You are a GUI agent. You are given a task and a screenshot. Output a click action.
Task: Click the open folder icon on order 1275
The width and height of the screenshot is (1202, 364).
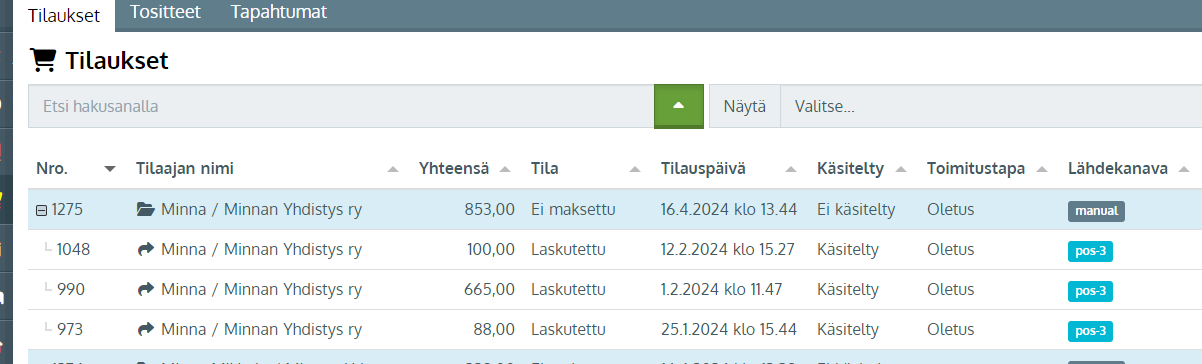click(x=145, y=210)
